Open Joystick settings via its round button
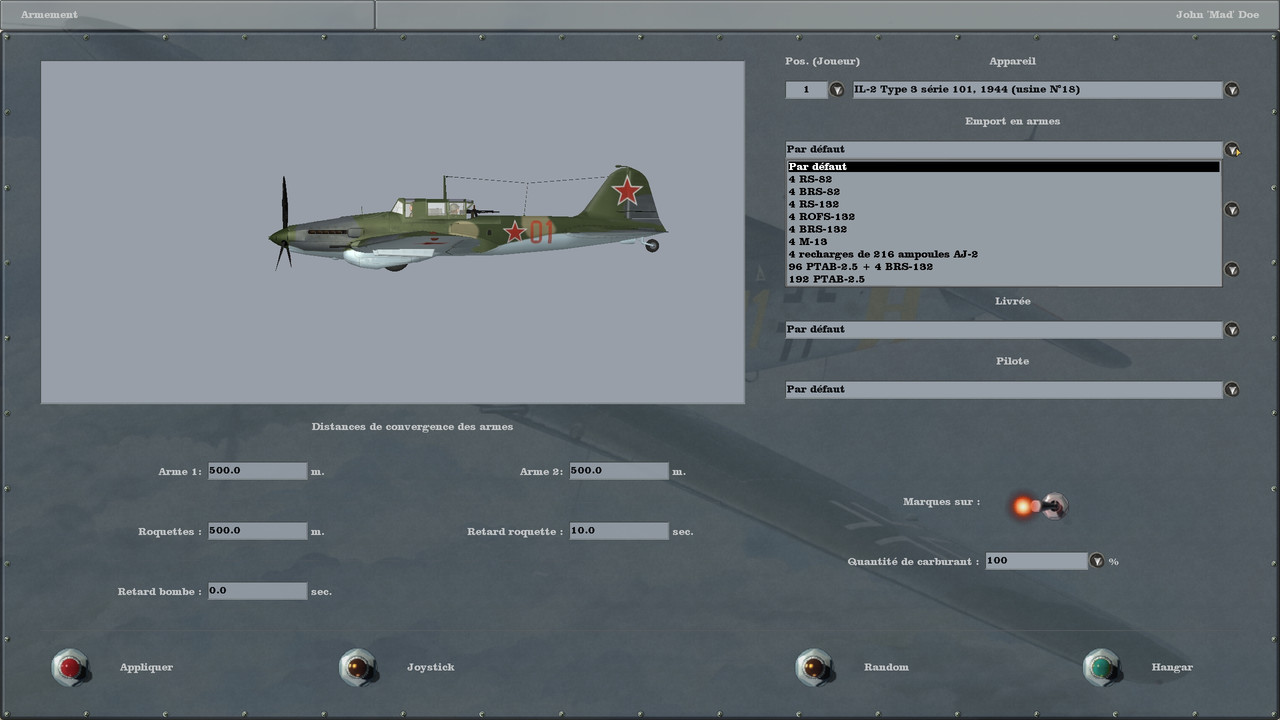The height and width of the screenshot is (720, 1280). [357, 667]
